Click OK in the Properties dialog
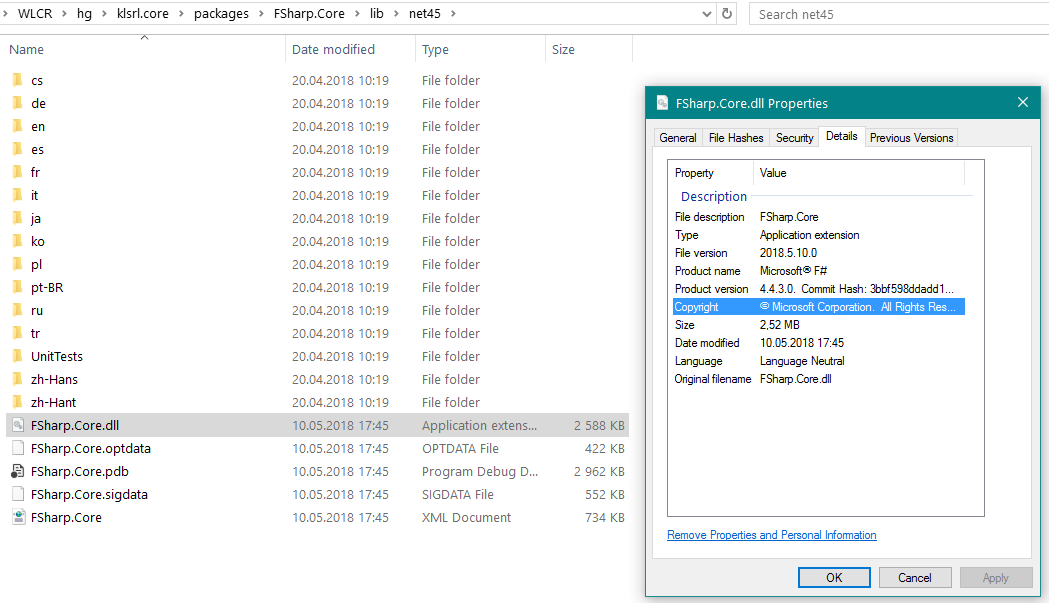This screenshot has width=1049, height=603. pyautogui.click(x=834, y=578)
